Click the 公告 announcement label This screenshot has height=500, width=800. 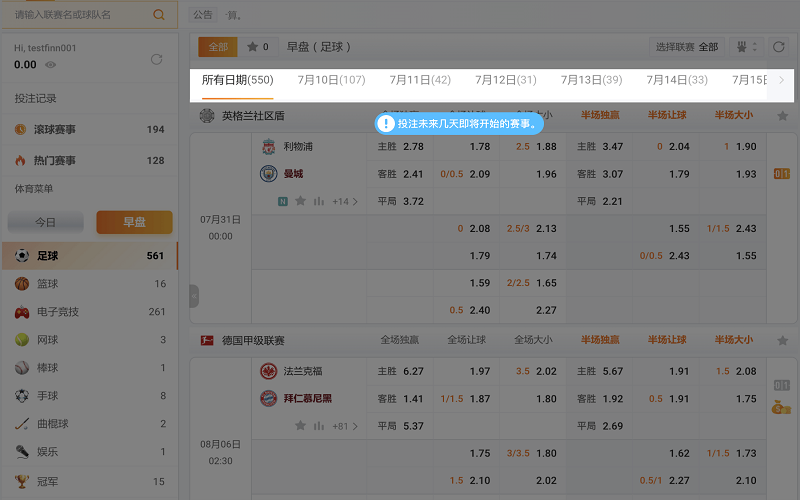click(x=203, y=15)
